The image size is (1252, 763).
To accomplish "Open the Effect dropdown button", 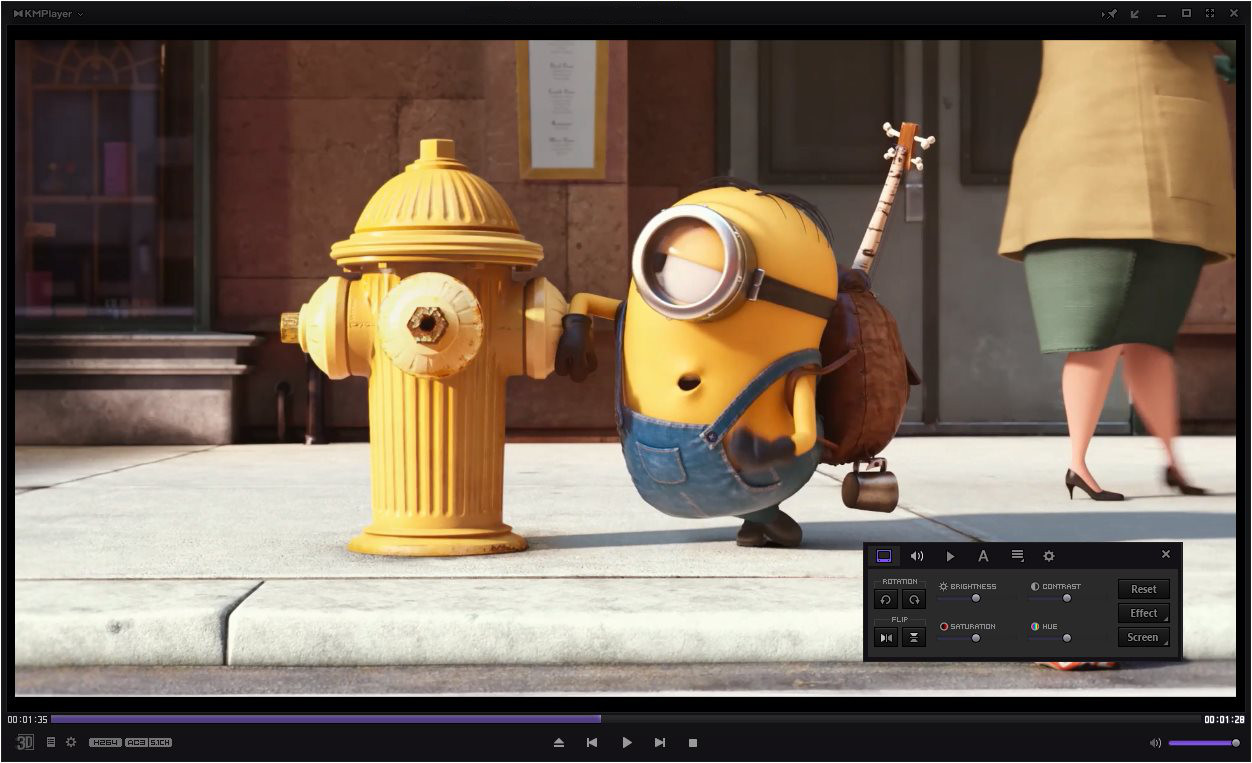I will click(1144, 613).
